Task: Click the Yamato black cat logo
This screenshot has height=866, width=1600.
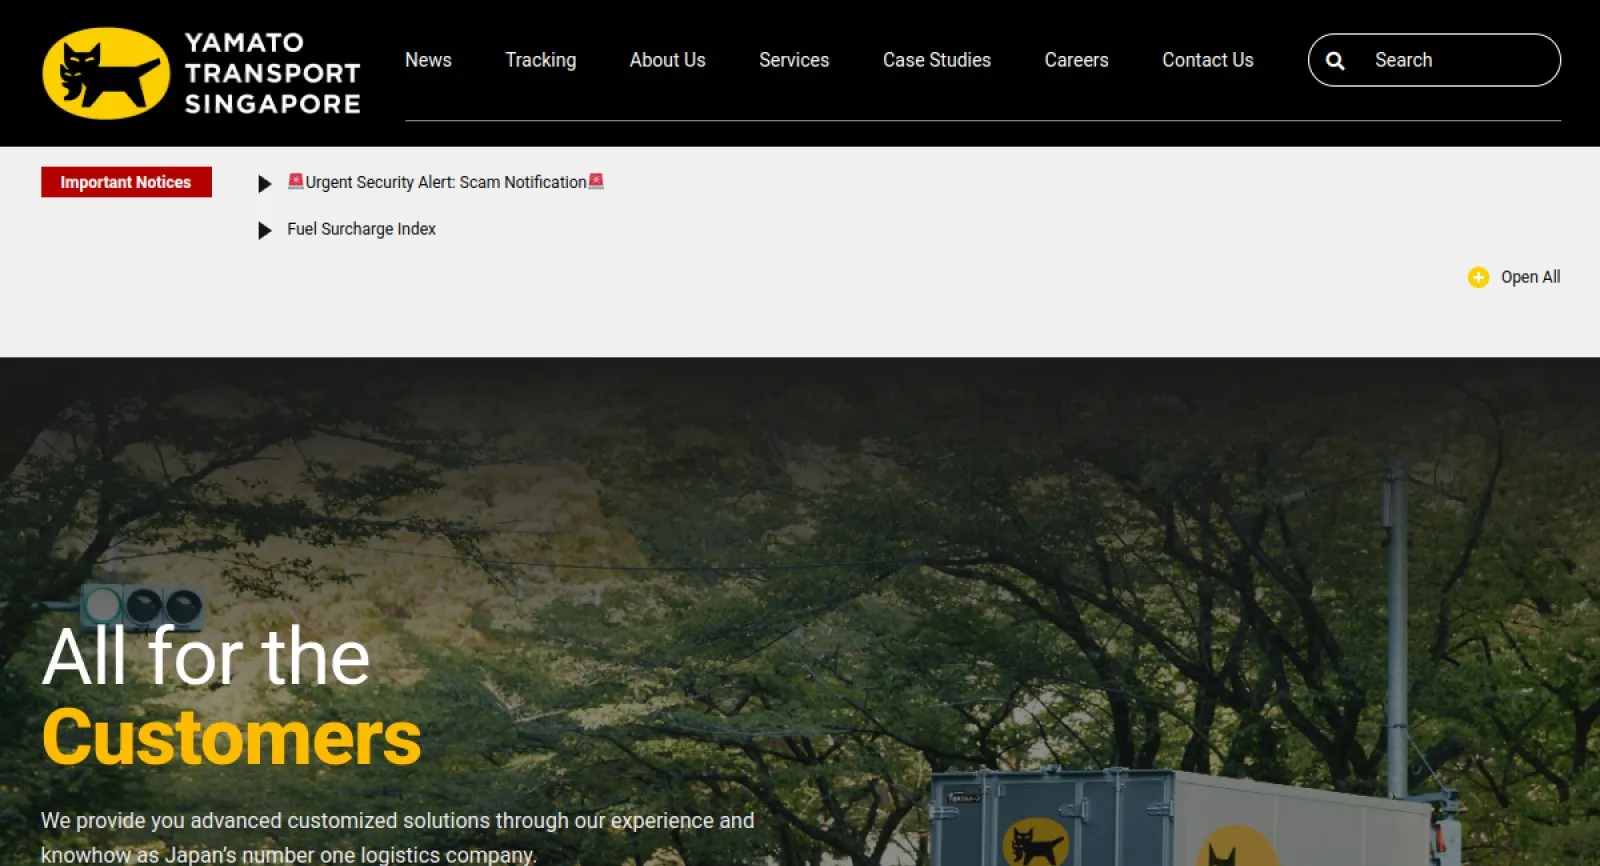Action: pos(106,73)
